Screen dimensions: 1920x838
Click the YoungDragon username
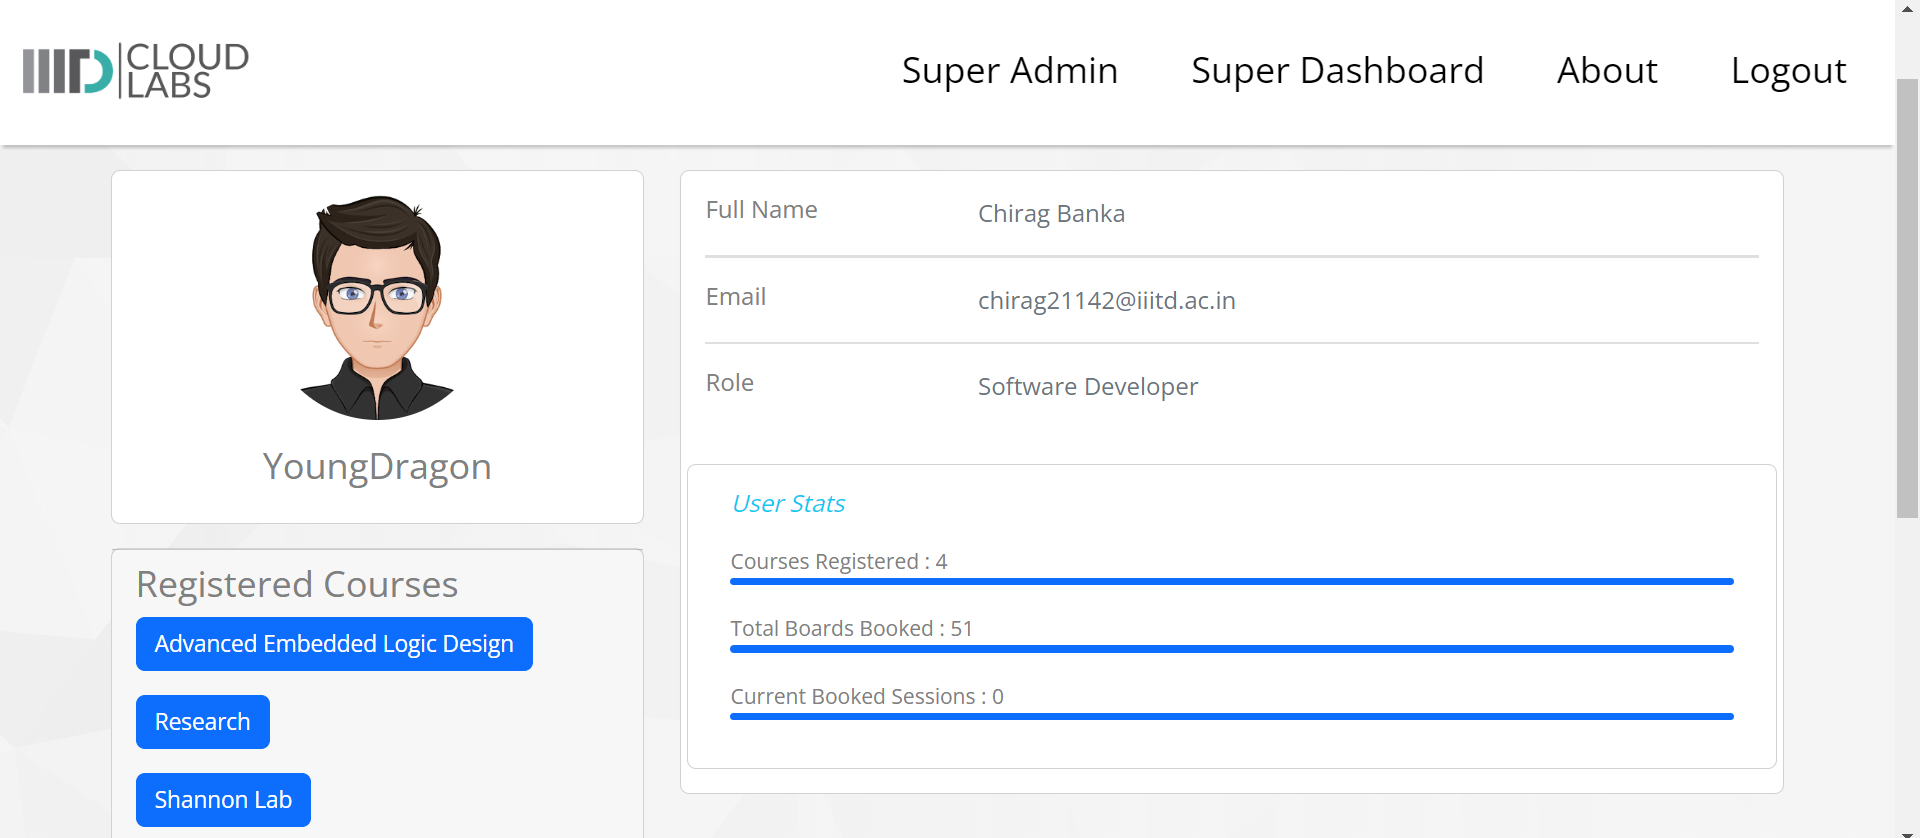pos(377,467)
